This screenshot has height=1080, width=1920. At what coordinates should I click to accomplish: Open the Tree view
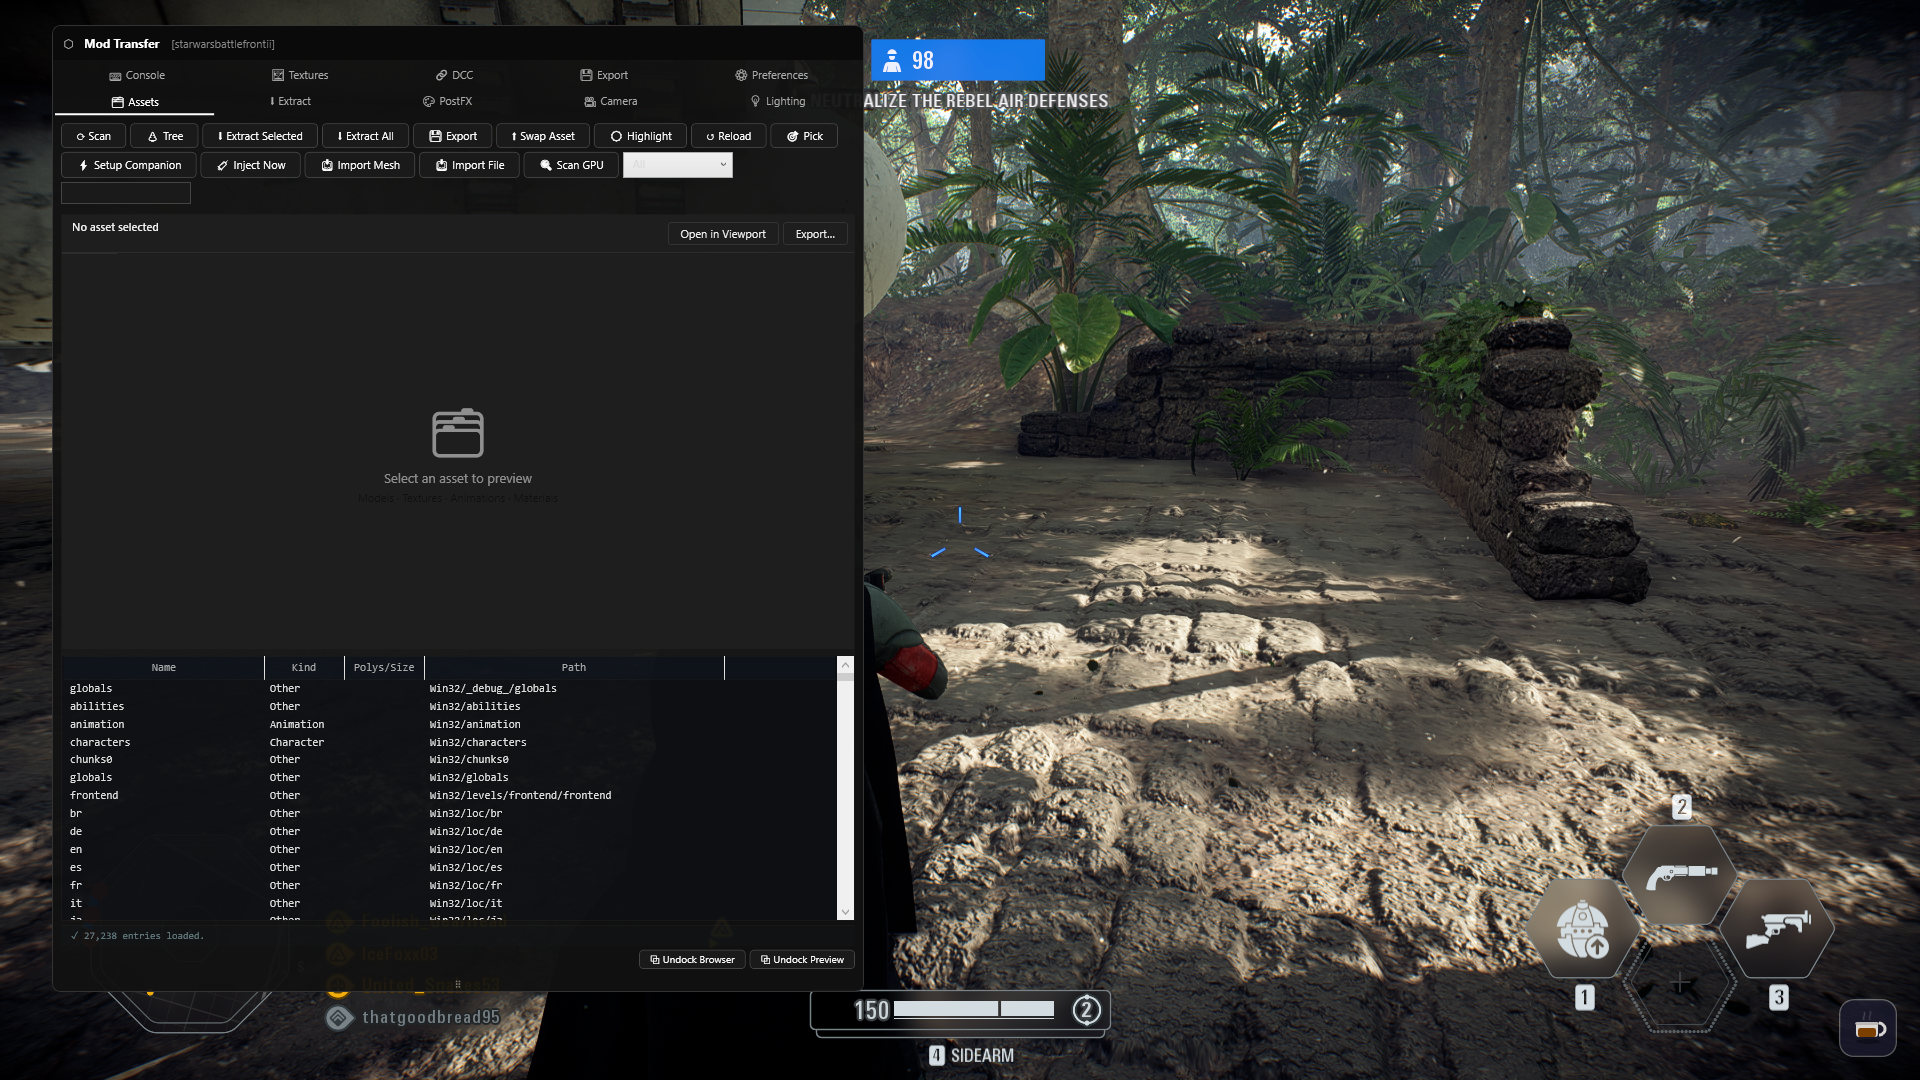(163, 136)
